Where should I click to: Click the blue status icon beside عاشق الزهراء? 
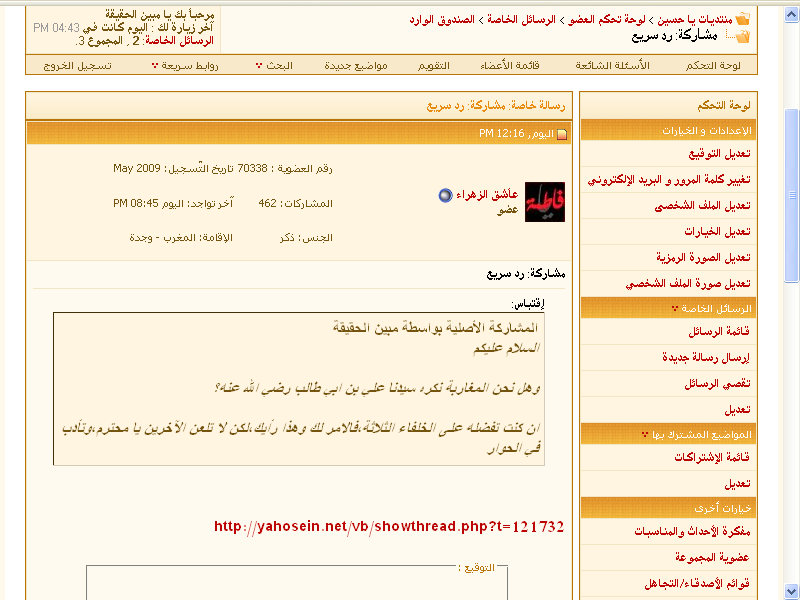445,195
